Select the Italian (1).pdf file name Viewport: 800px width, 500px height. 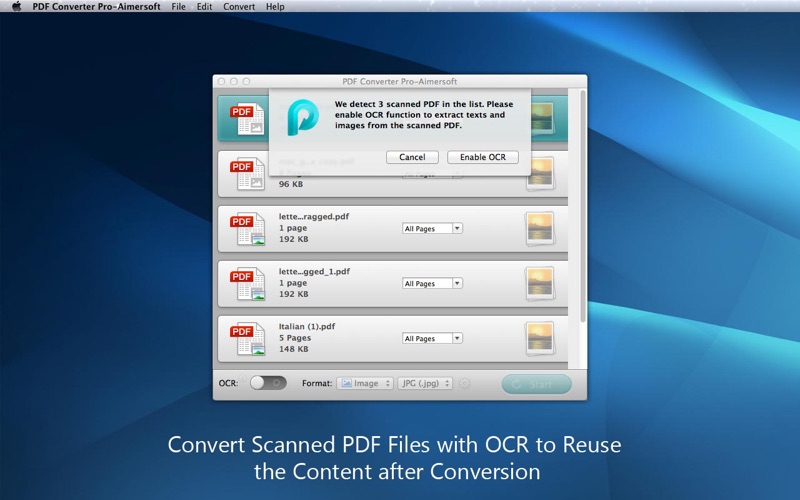tap(307, 327)
